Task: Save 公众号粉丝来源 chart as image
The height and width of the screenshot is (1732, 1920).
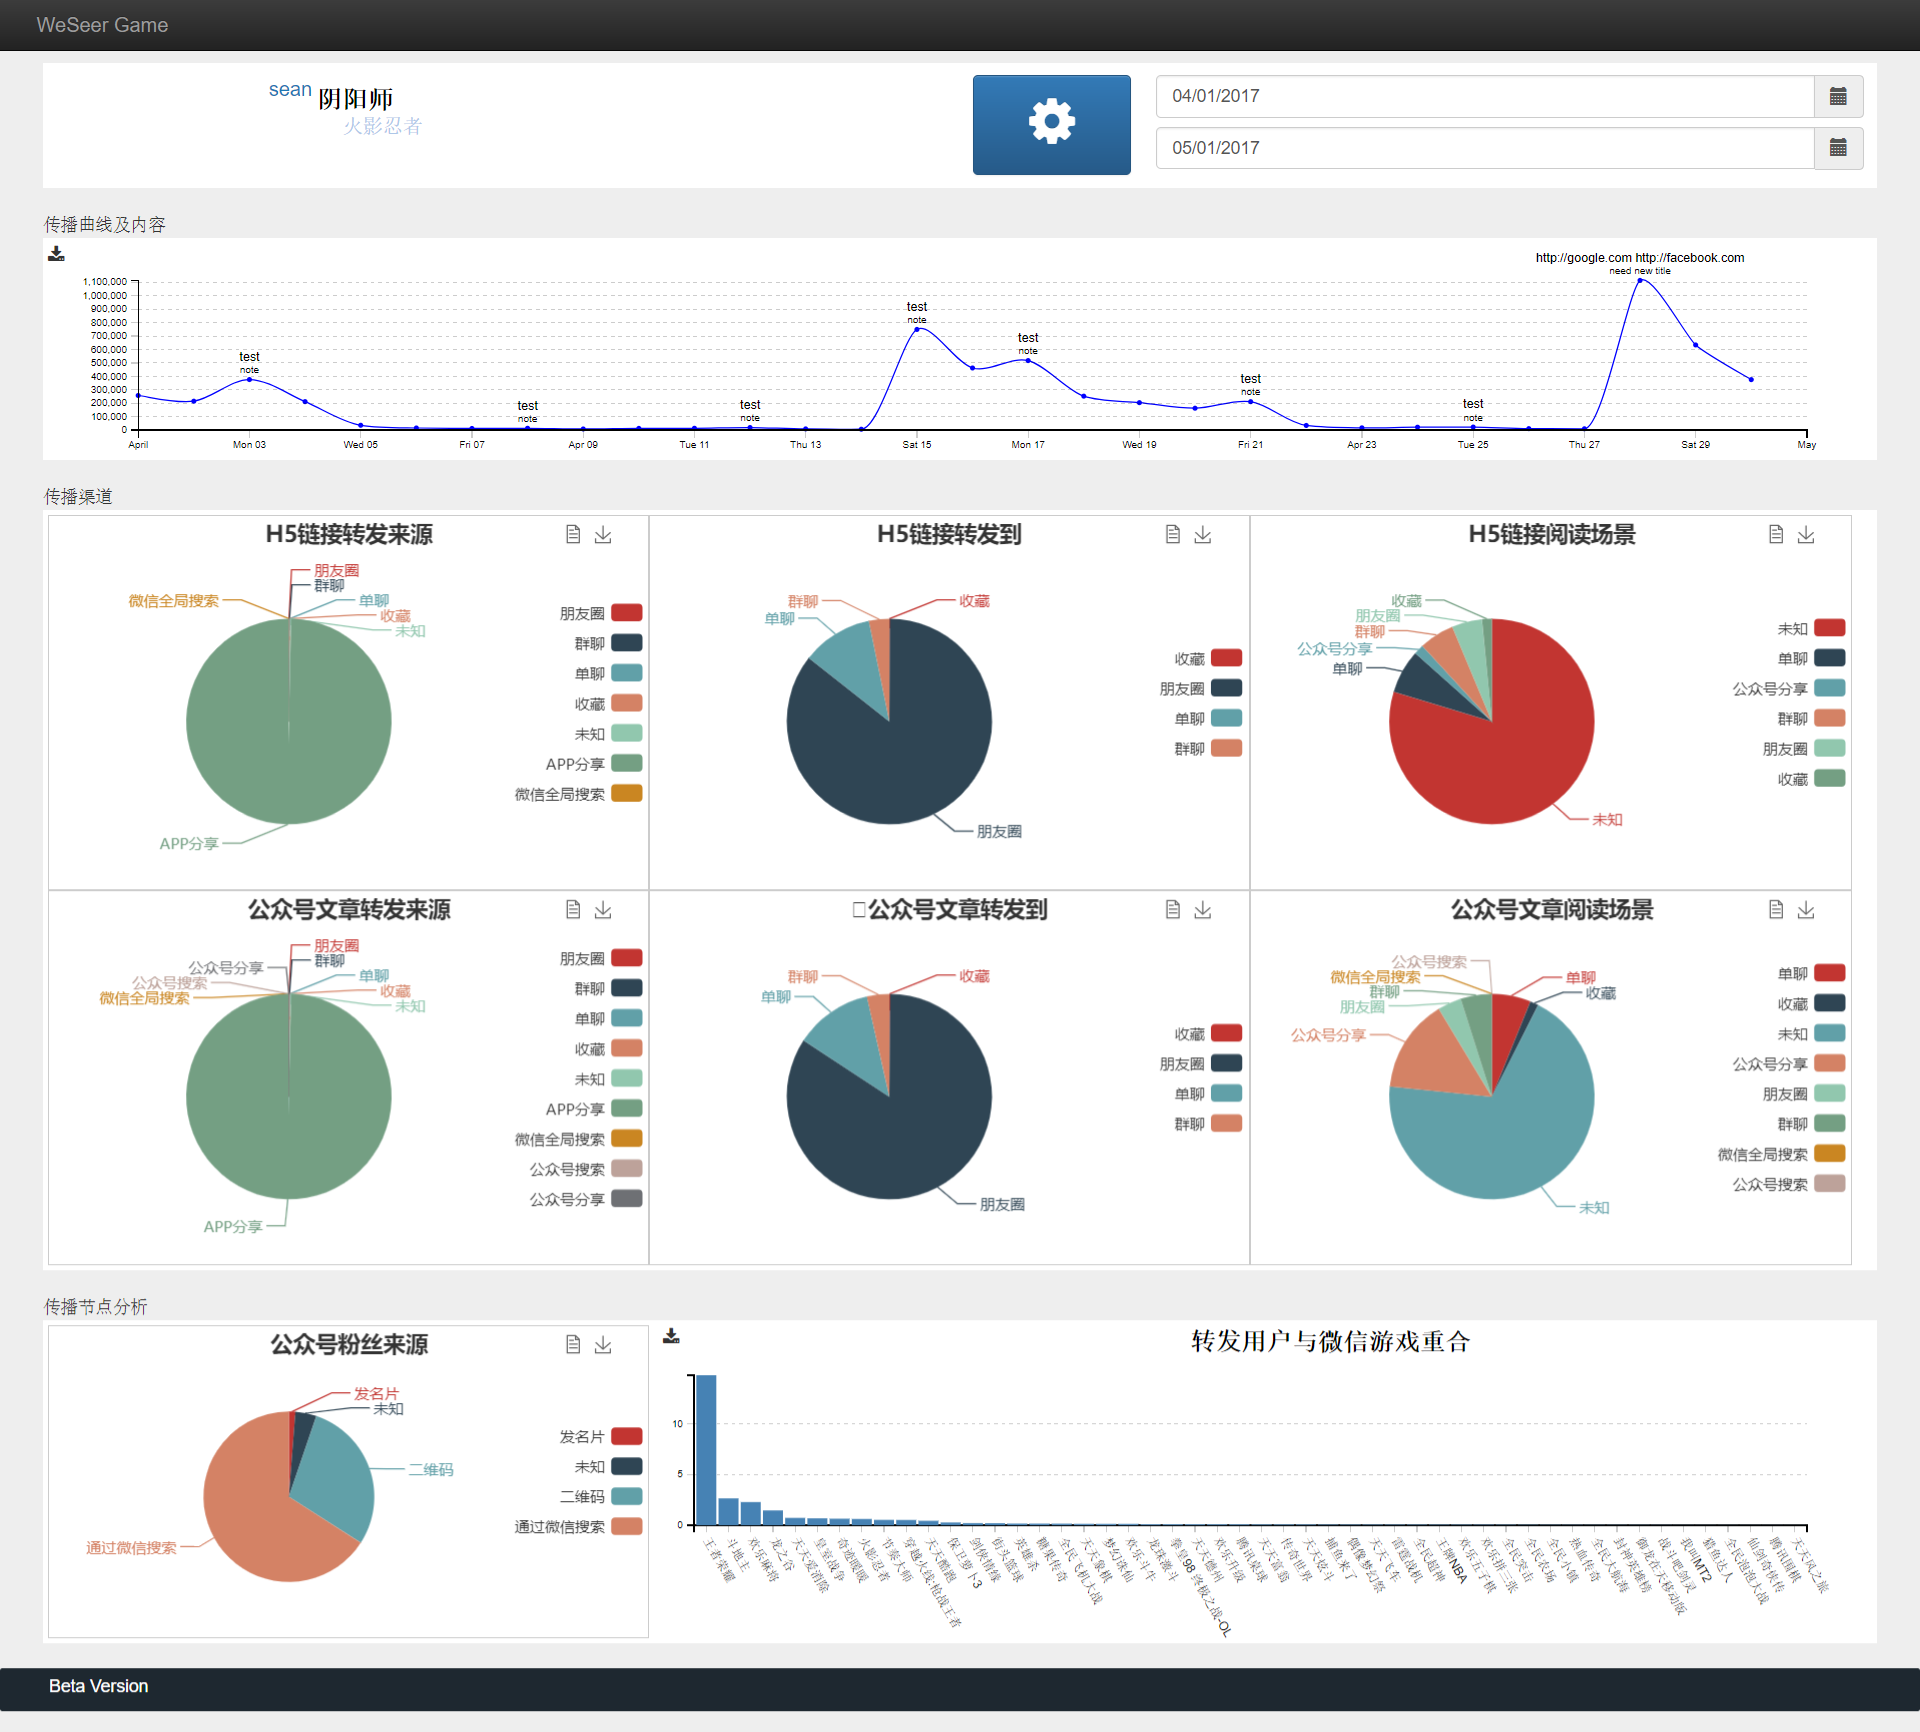Action: 603,1345
